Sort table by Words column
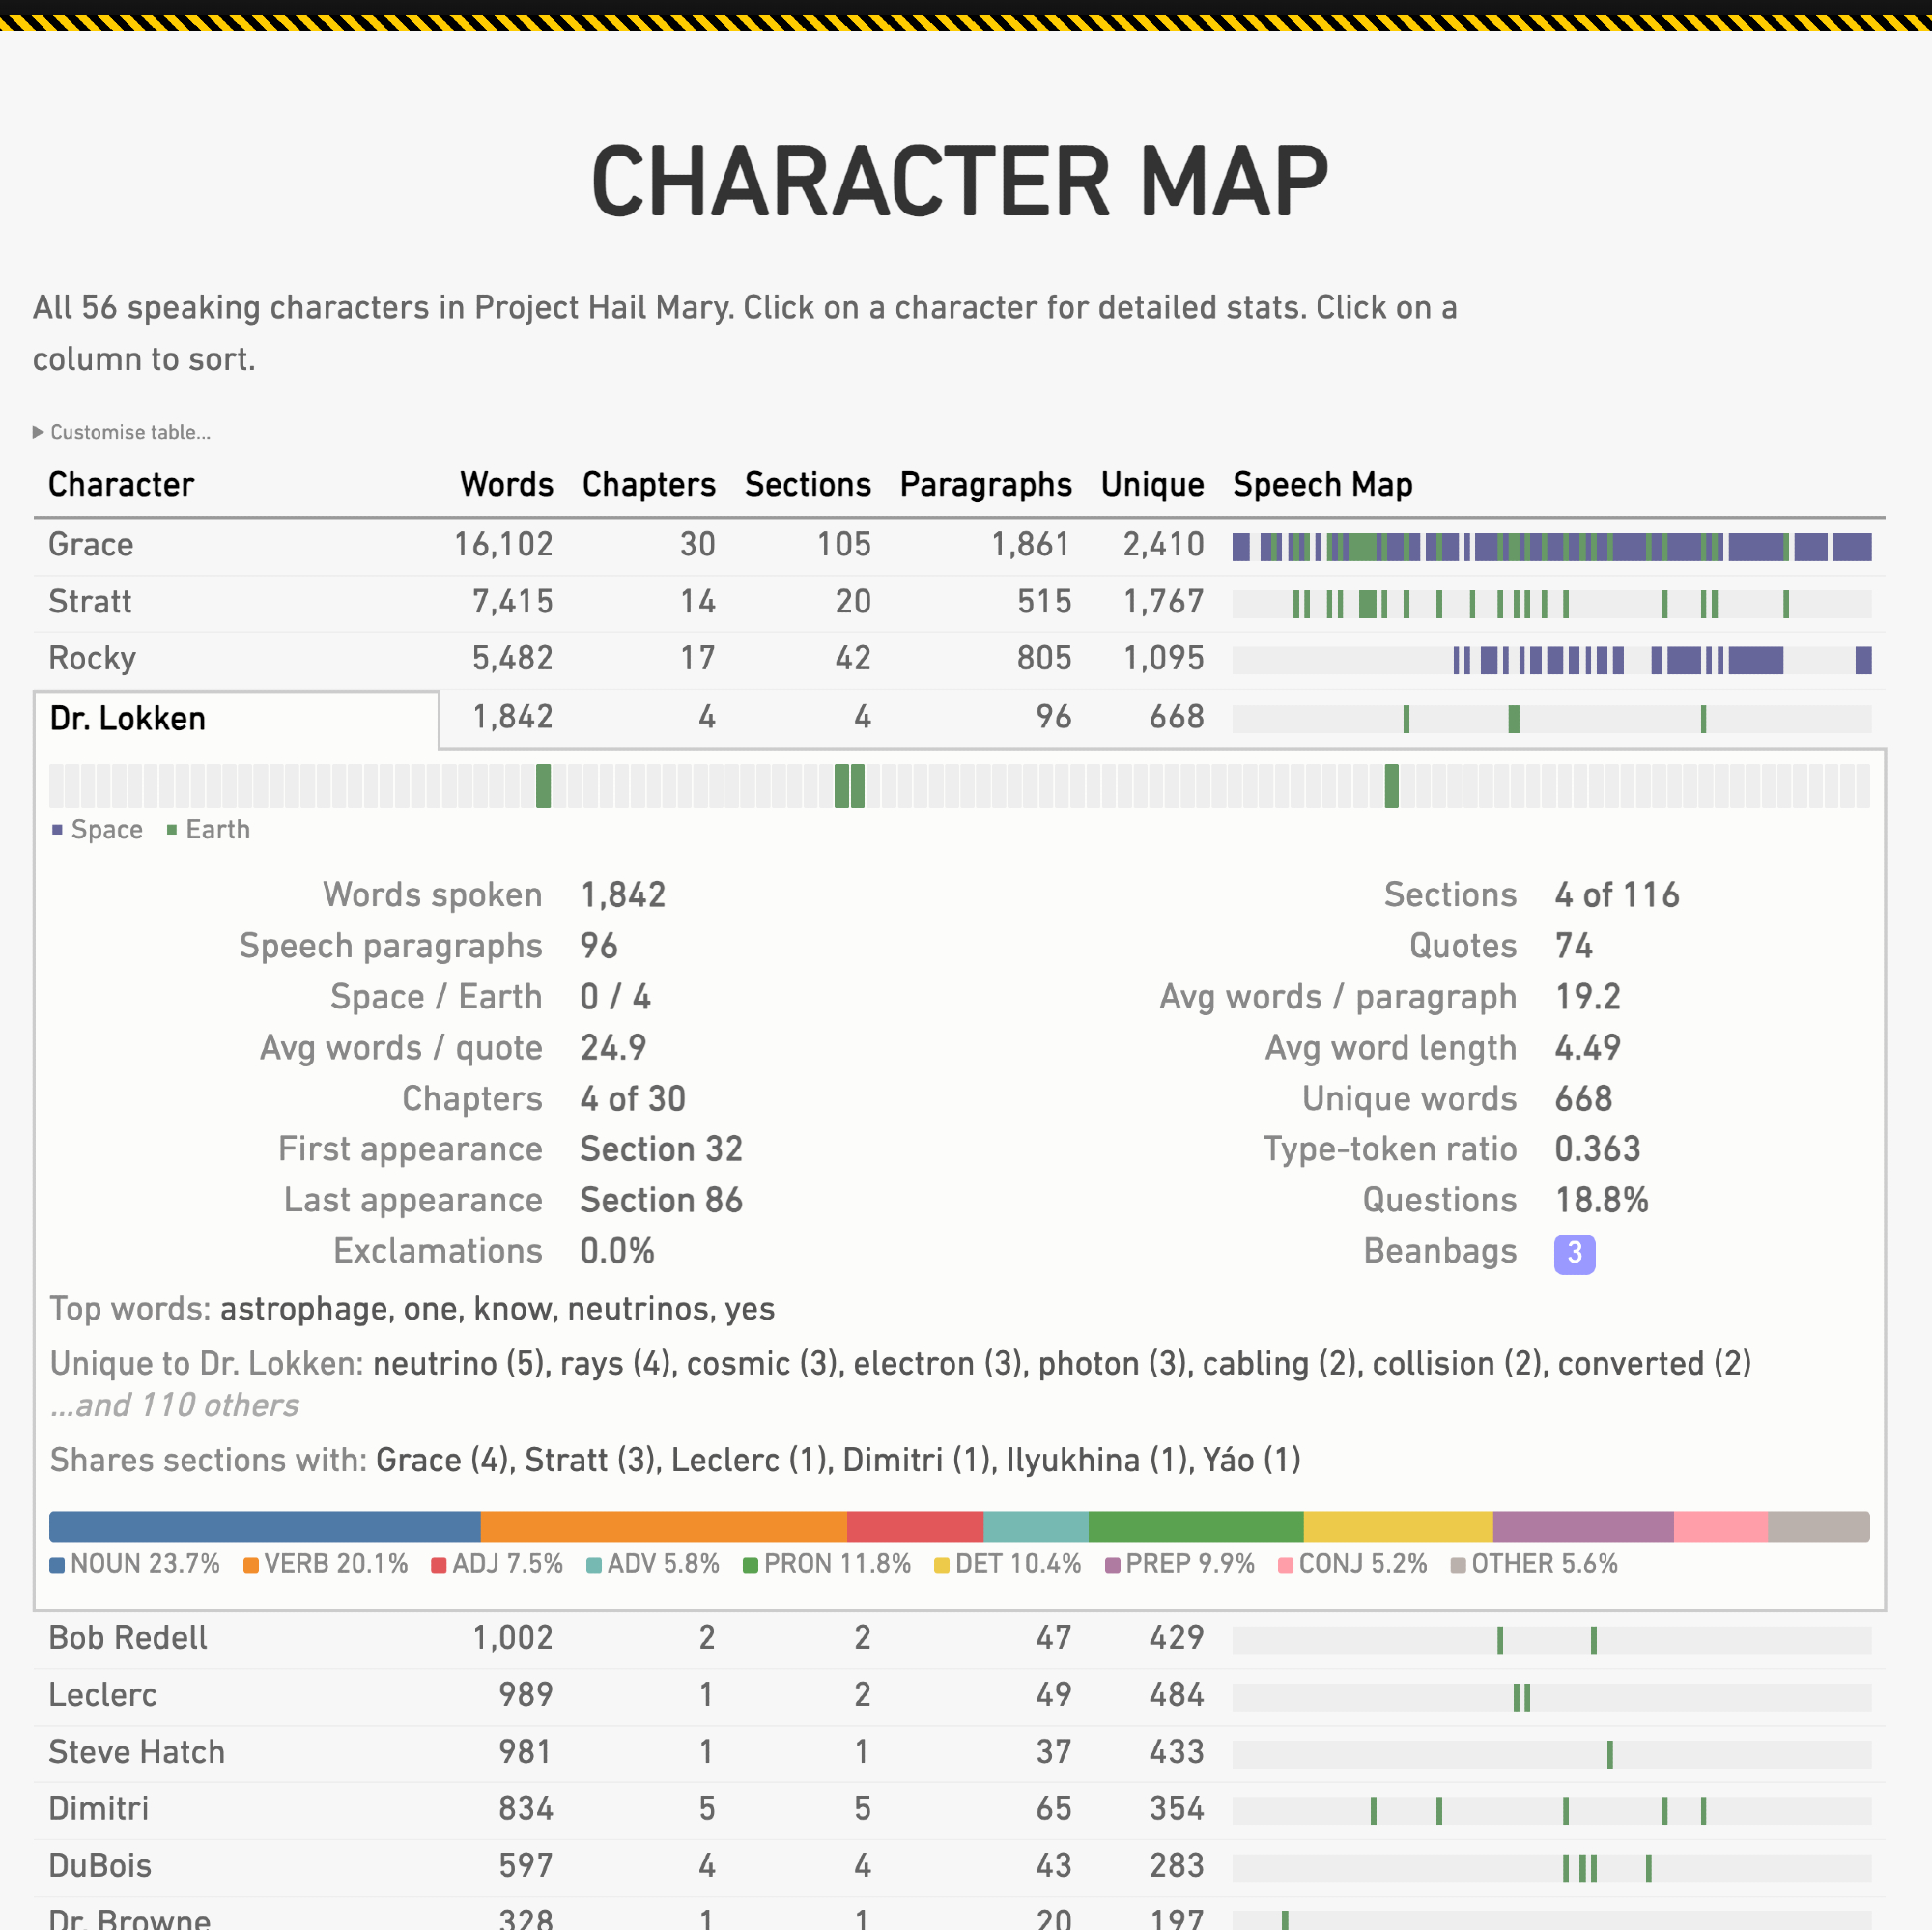1932x1930 pixels. point(506,485)
